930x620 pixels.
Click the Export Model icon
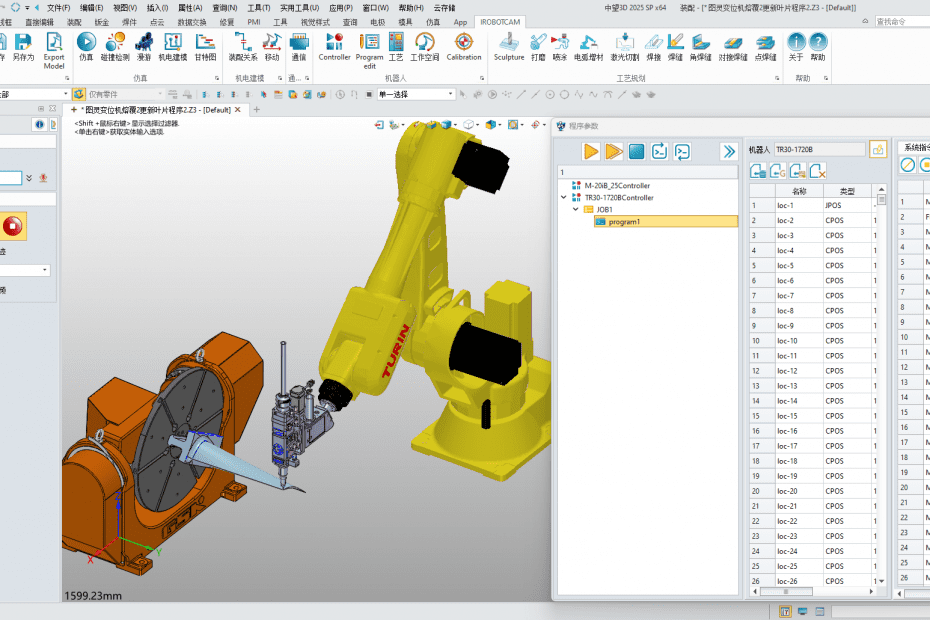coord(53,47)
